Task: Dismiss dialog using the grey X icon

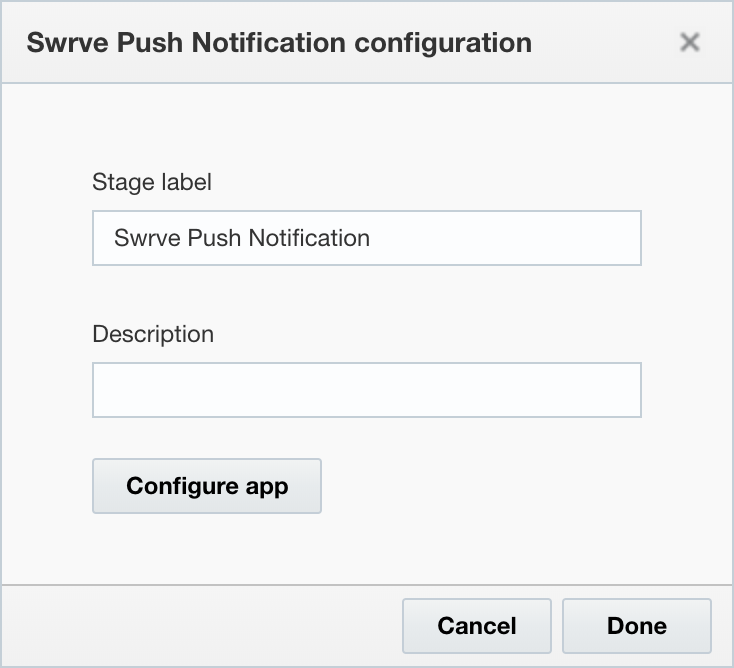Action: [690, 42]
